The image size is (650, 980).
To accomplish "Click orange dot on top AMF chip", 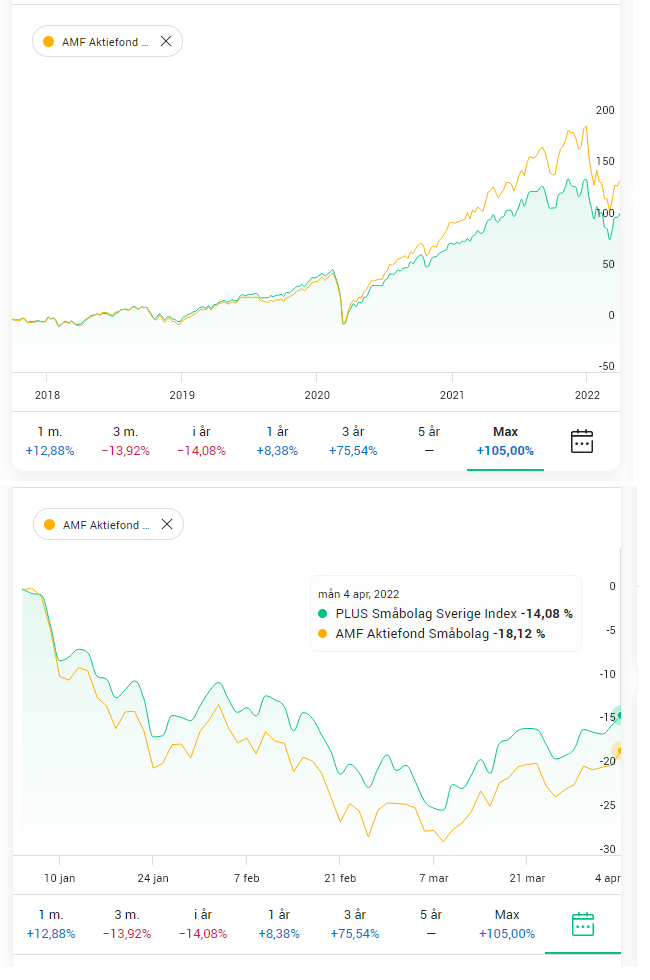I will coord(49,42).
